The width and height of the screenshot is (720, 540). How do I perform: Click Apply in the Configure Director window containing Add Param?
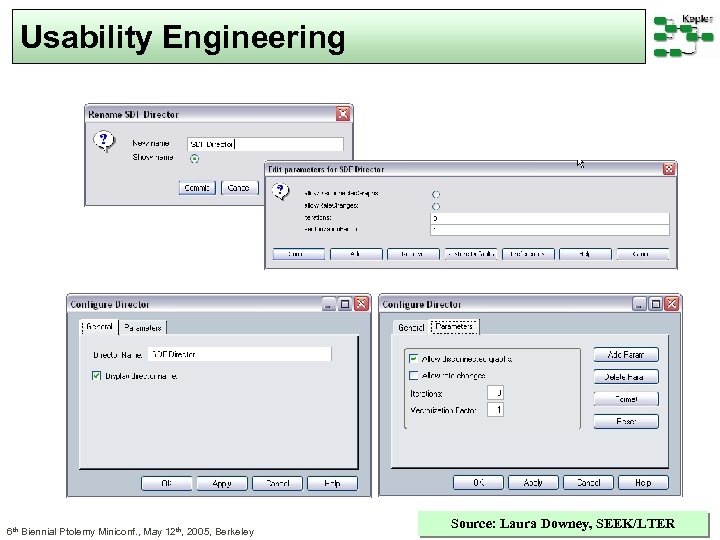coord(533,483)
